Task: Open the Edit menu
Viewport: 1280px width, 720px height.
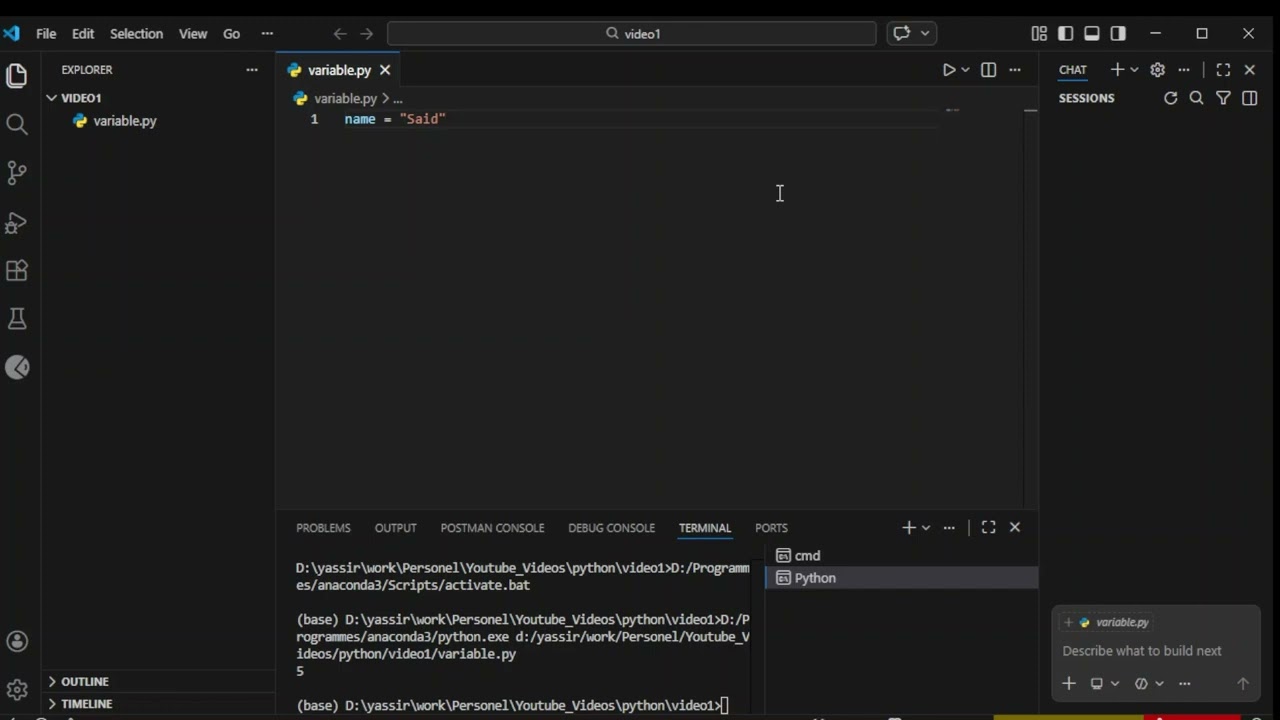Action: [x=83, y=33]
